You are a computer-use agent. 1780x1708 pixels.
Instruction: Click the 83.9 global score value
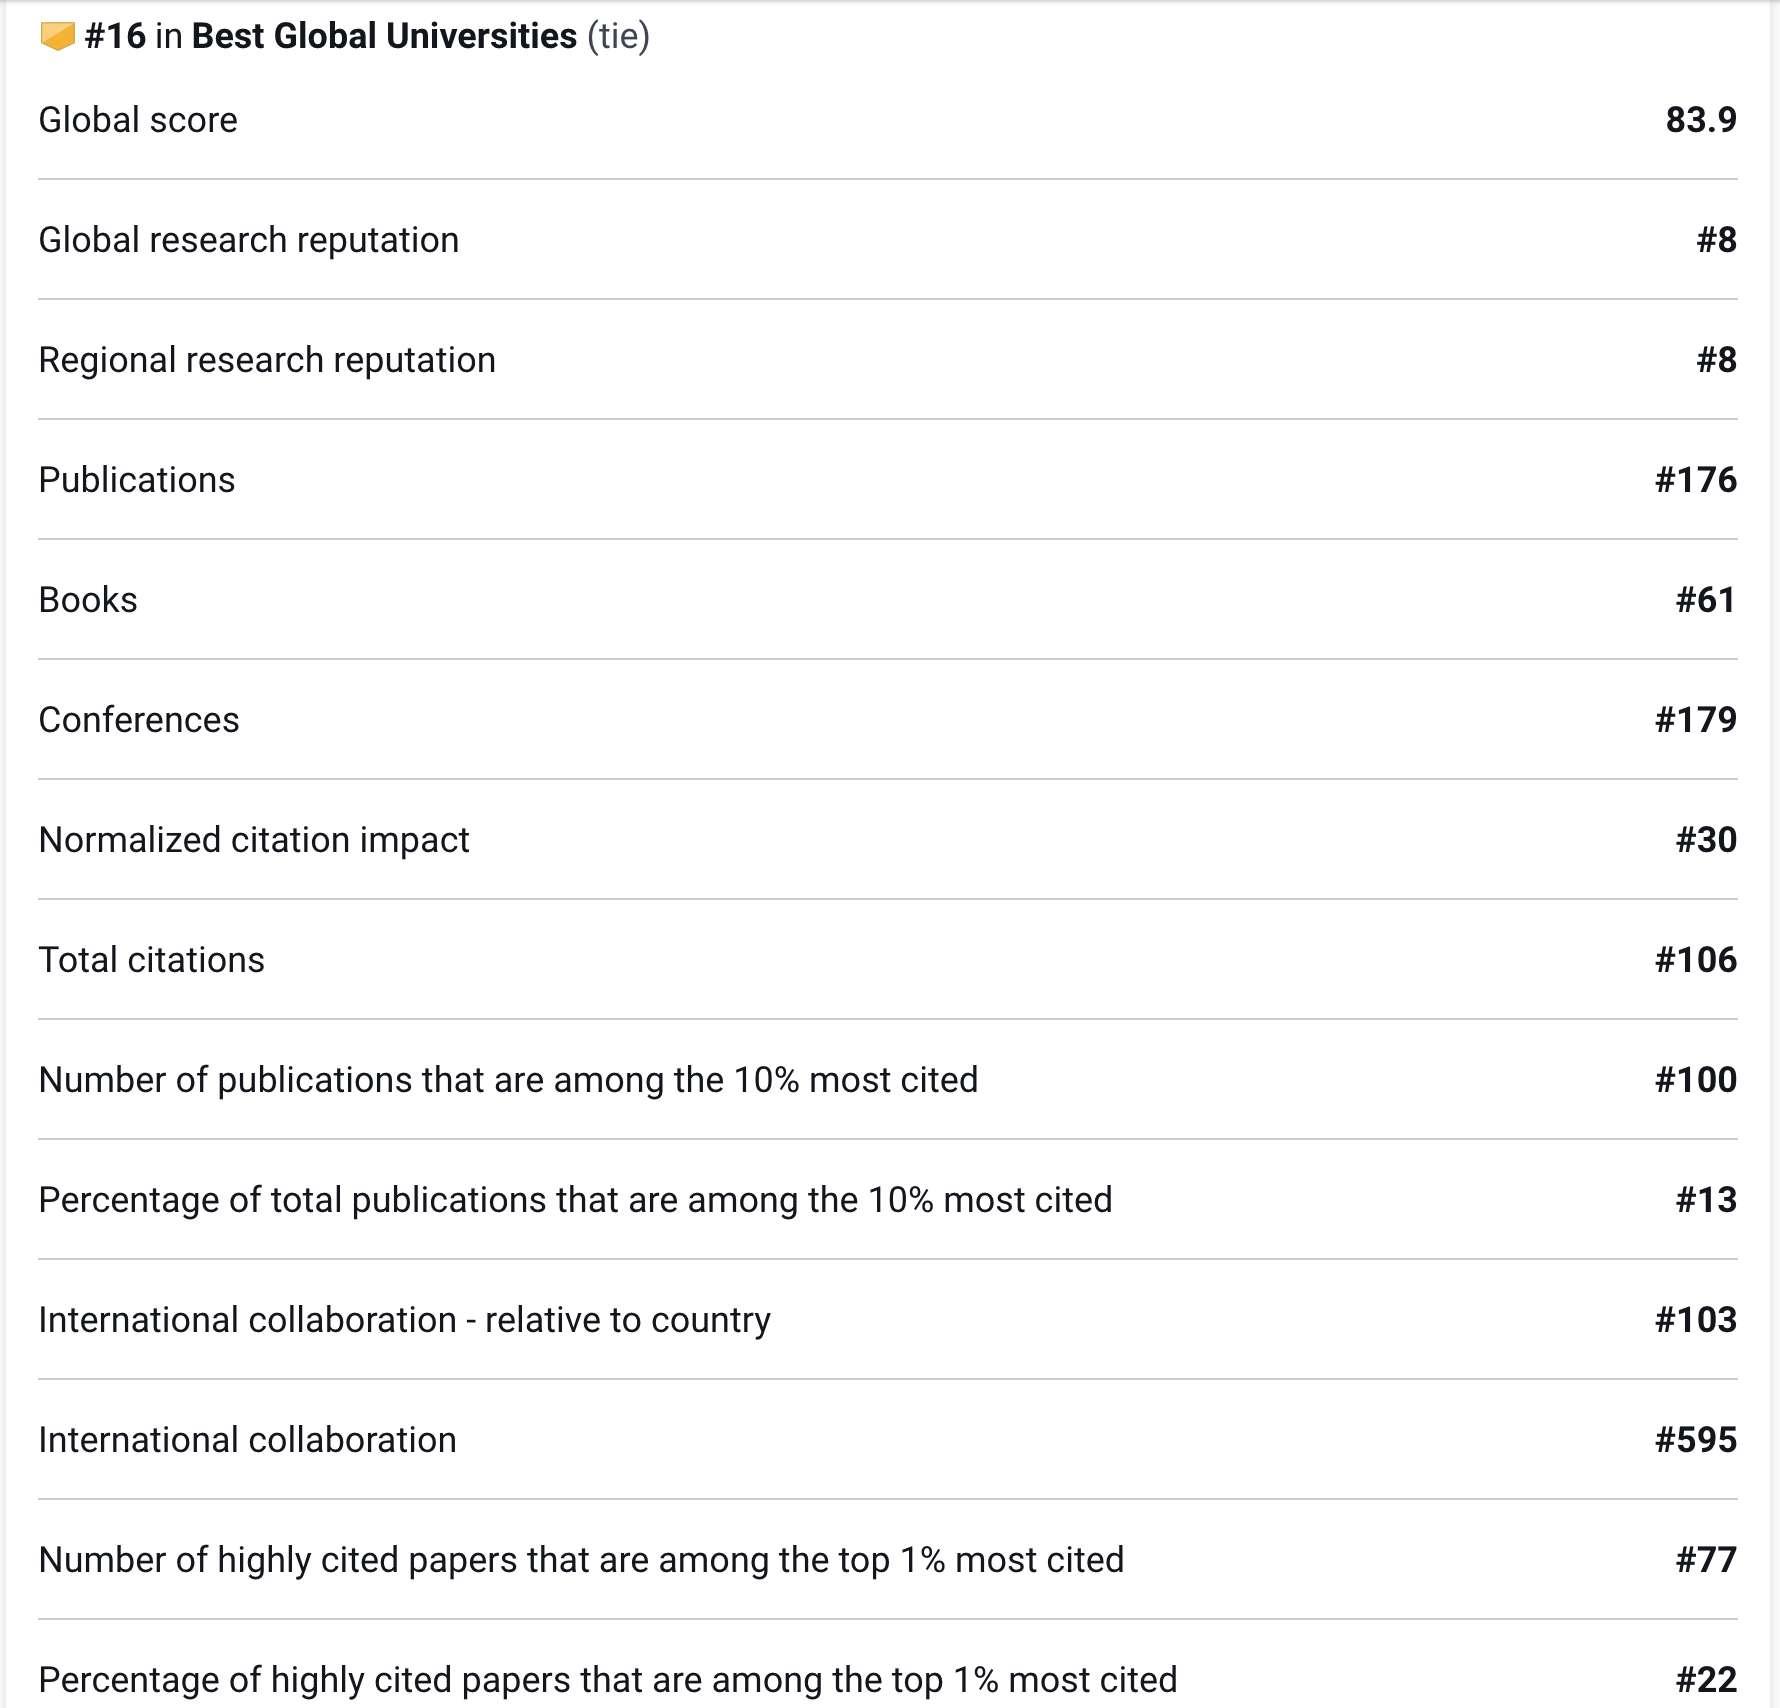click(x=1700, y=120)
